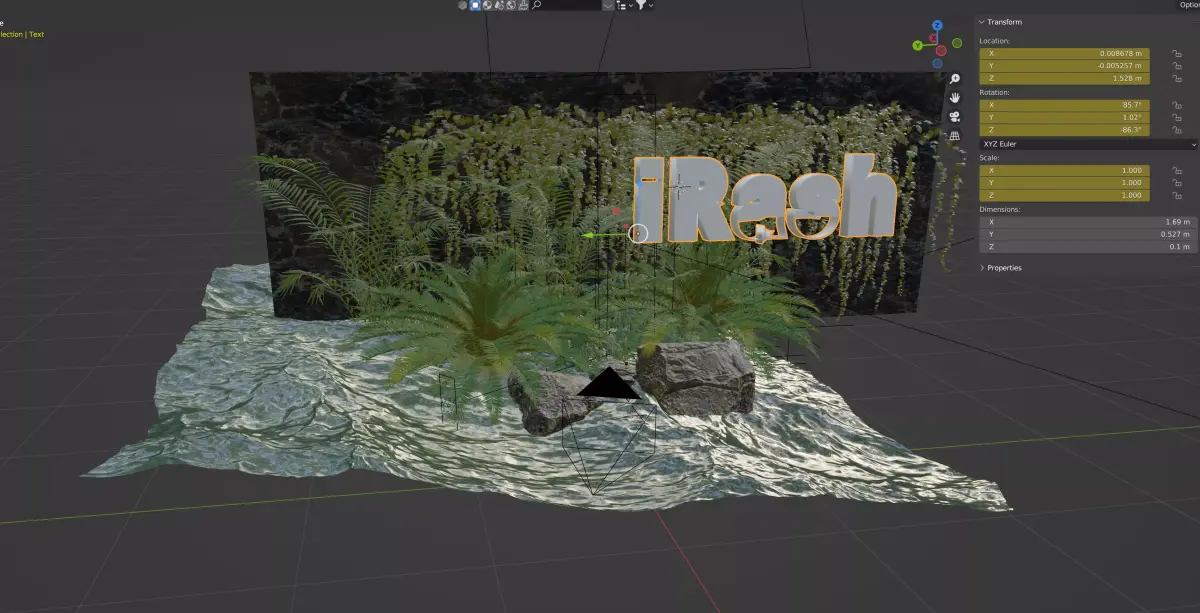Select the right rock in the viewport
Screen dimensions: 1200x613
pyautogui.click(x=696, y=376)
